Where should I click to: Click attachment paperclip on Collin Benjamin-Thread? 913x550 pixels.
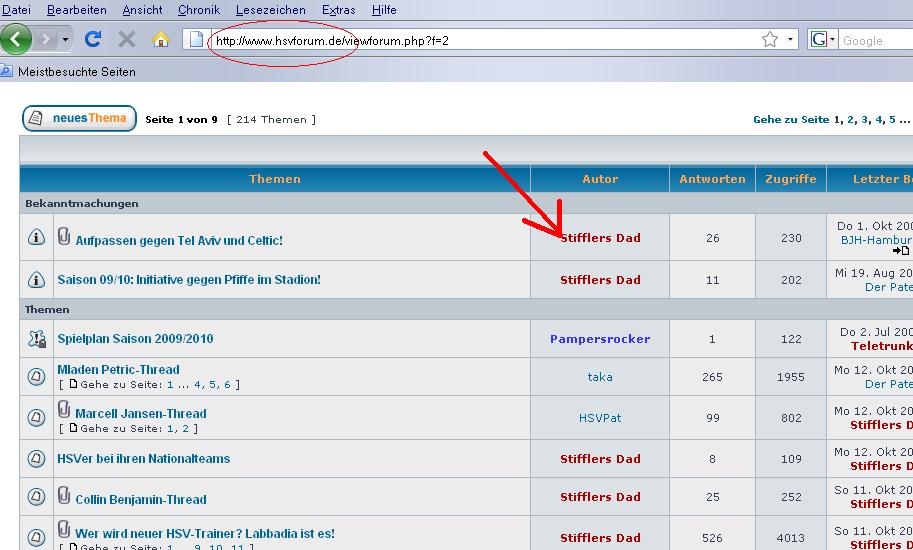[x=64, y=495]
